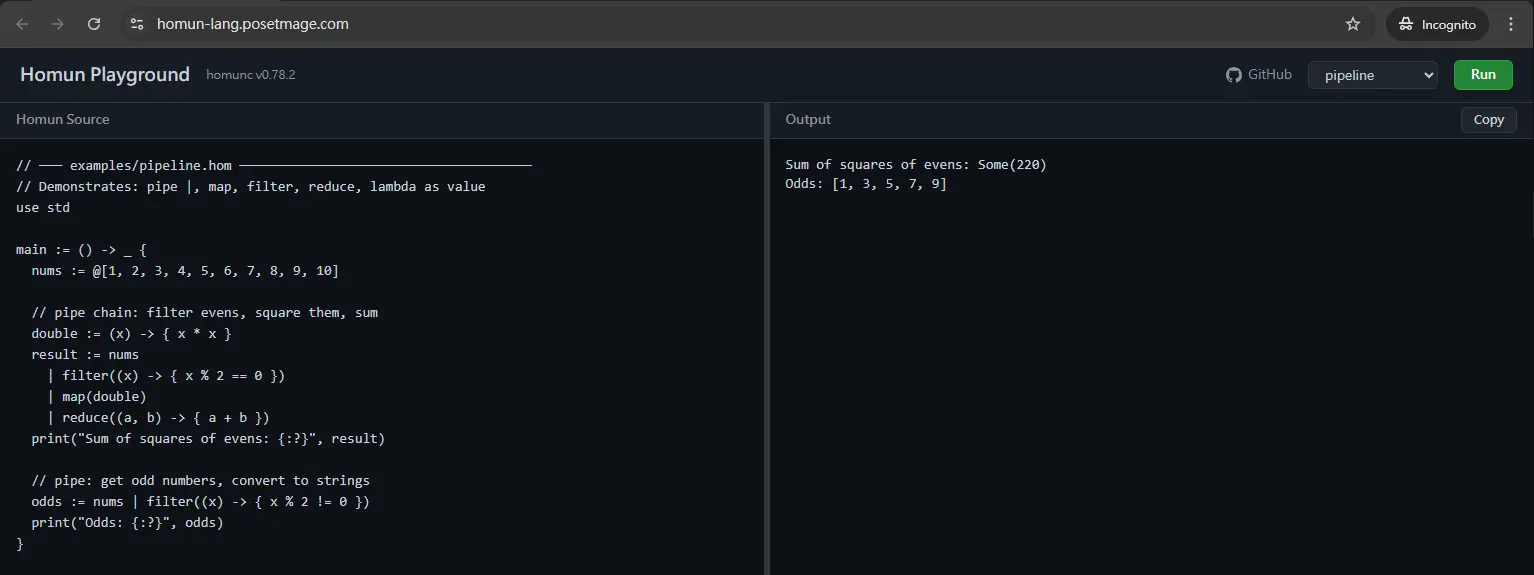
Task: Open the Chrome three-dot menu
Action: [1511, 24]
